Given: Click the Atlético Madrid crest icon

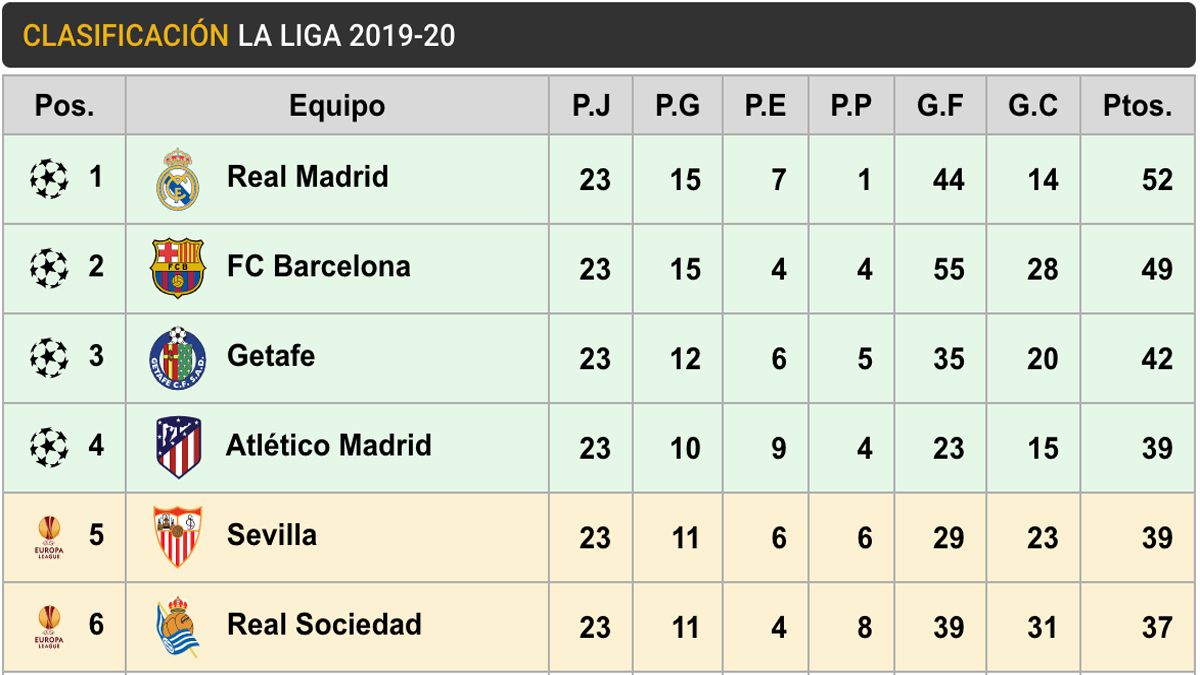Looking at the screenshot, I should click(x=178, y=447).
